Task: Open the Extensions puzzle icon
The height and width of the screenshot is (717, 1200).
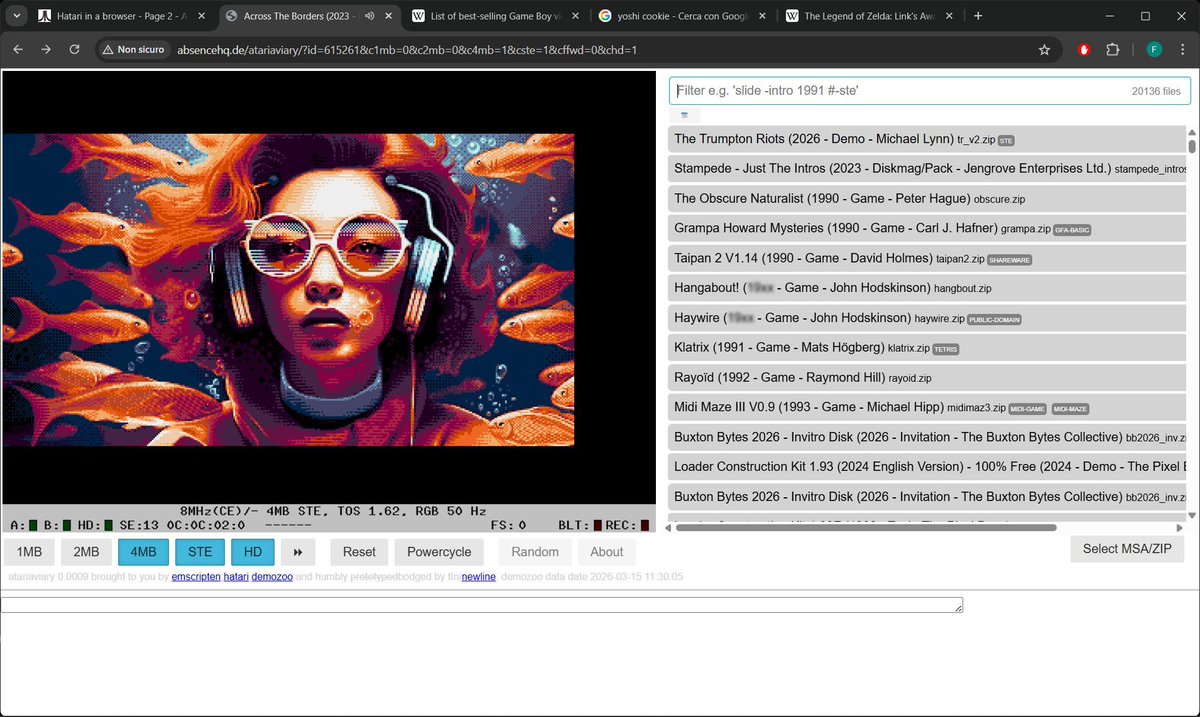Action: pos(1113,50)
